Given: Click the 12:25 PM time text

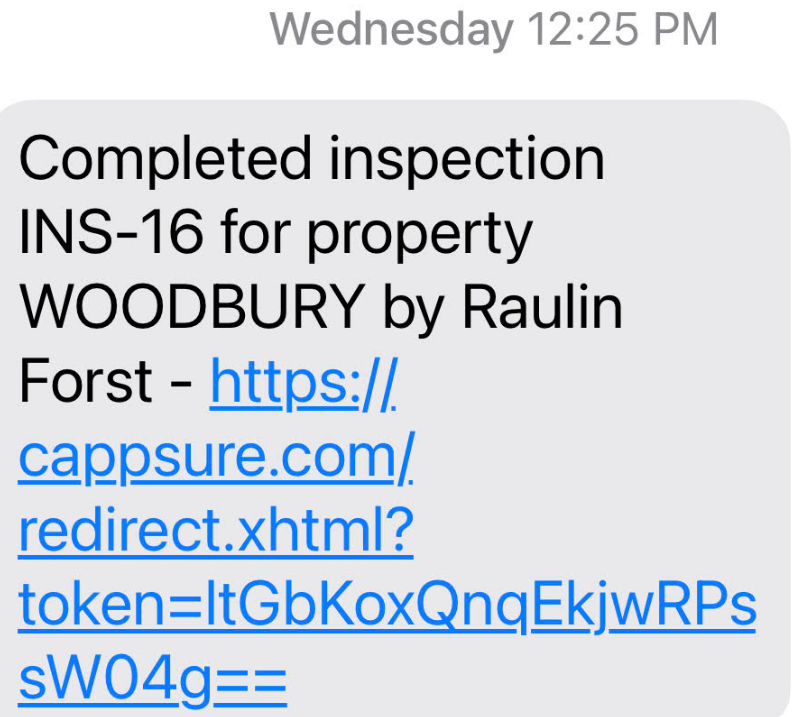Looking at the screenshot, I should click(622, 29).
